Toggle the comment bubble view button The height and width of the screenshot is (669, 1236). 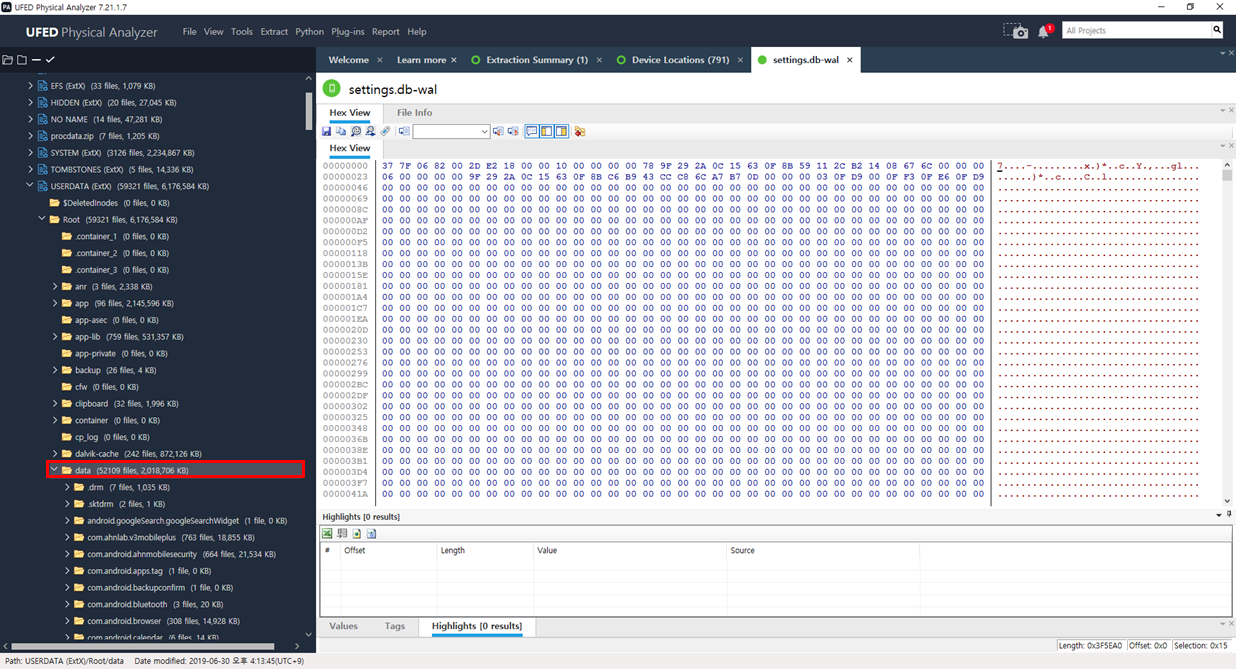pyautogui.click(x=532, y=131)
